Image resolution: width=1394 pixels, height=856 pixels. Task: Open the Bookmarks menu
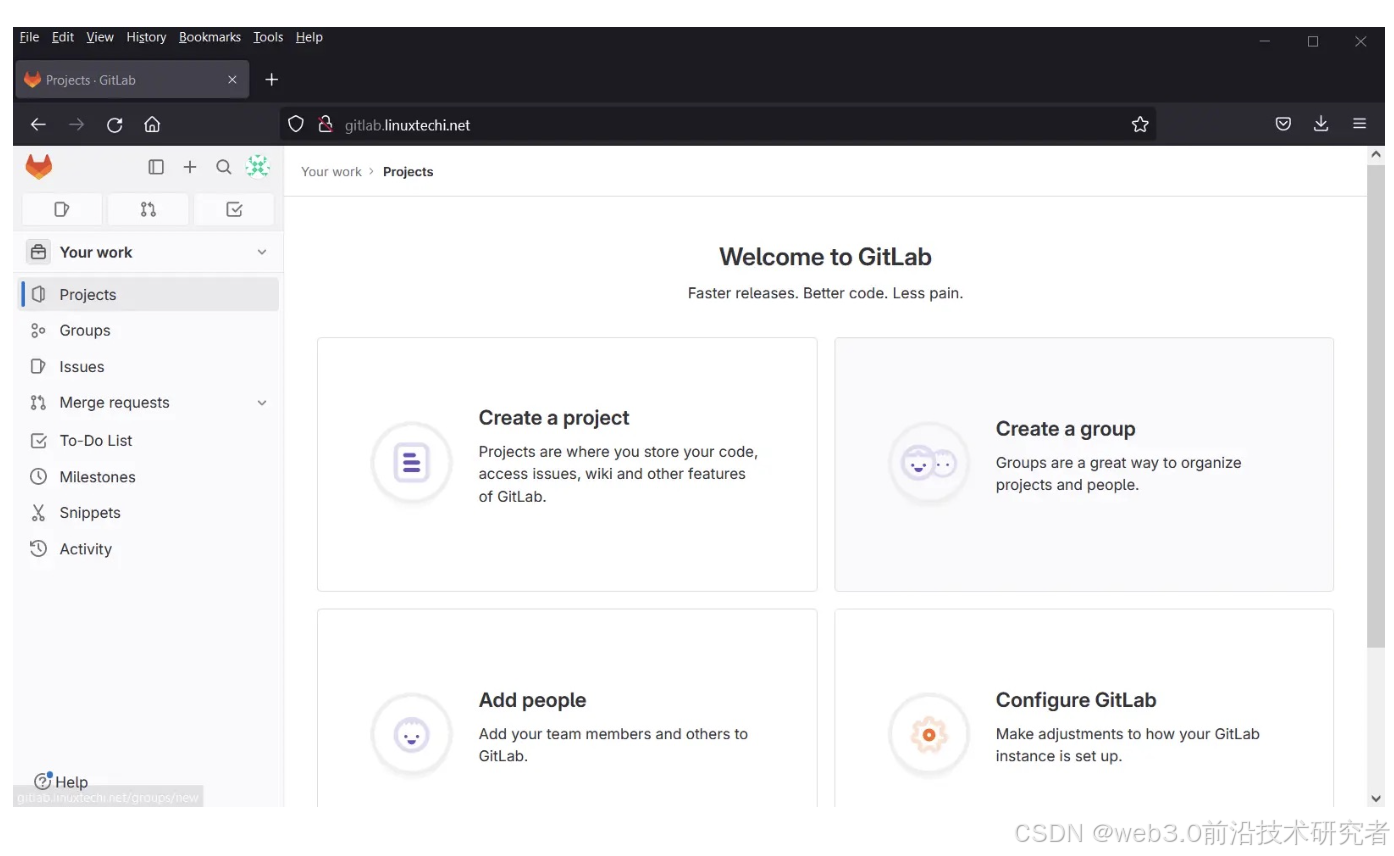tap(209, 37)
